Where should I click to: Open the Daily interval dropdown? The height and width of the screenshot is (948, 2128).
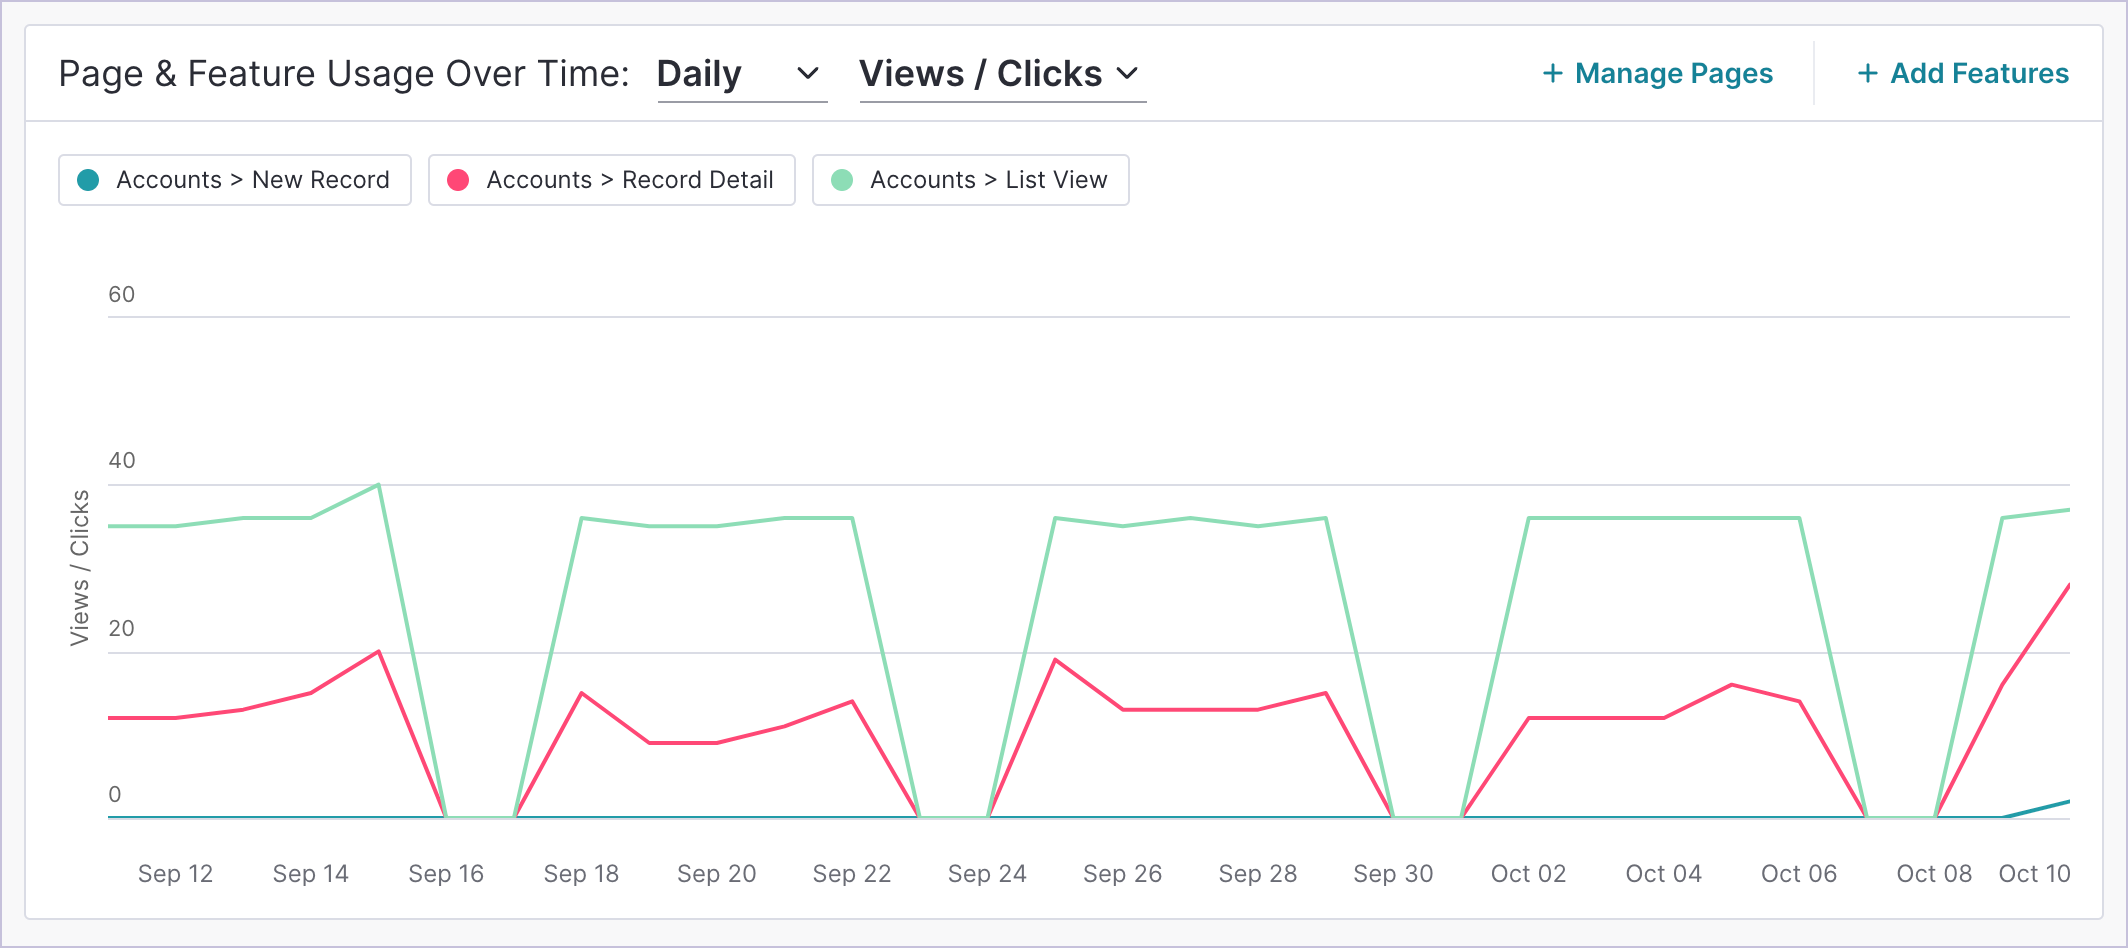click(741, 74)
